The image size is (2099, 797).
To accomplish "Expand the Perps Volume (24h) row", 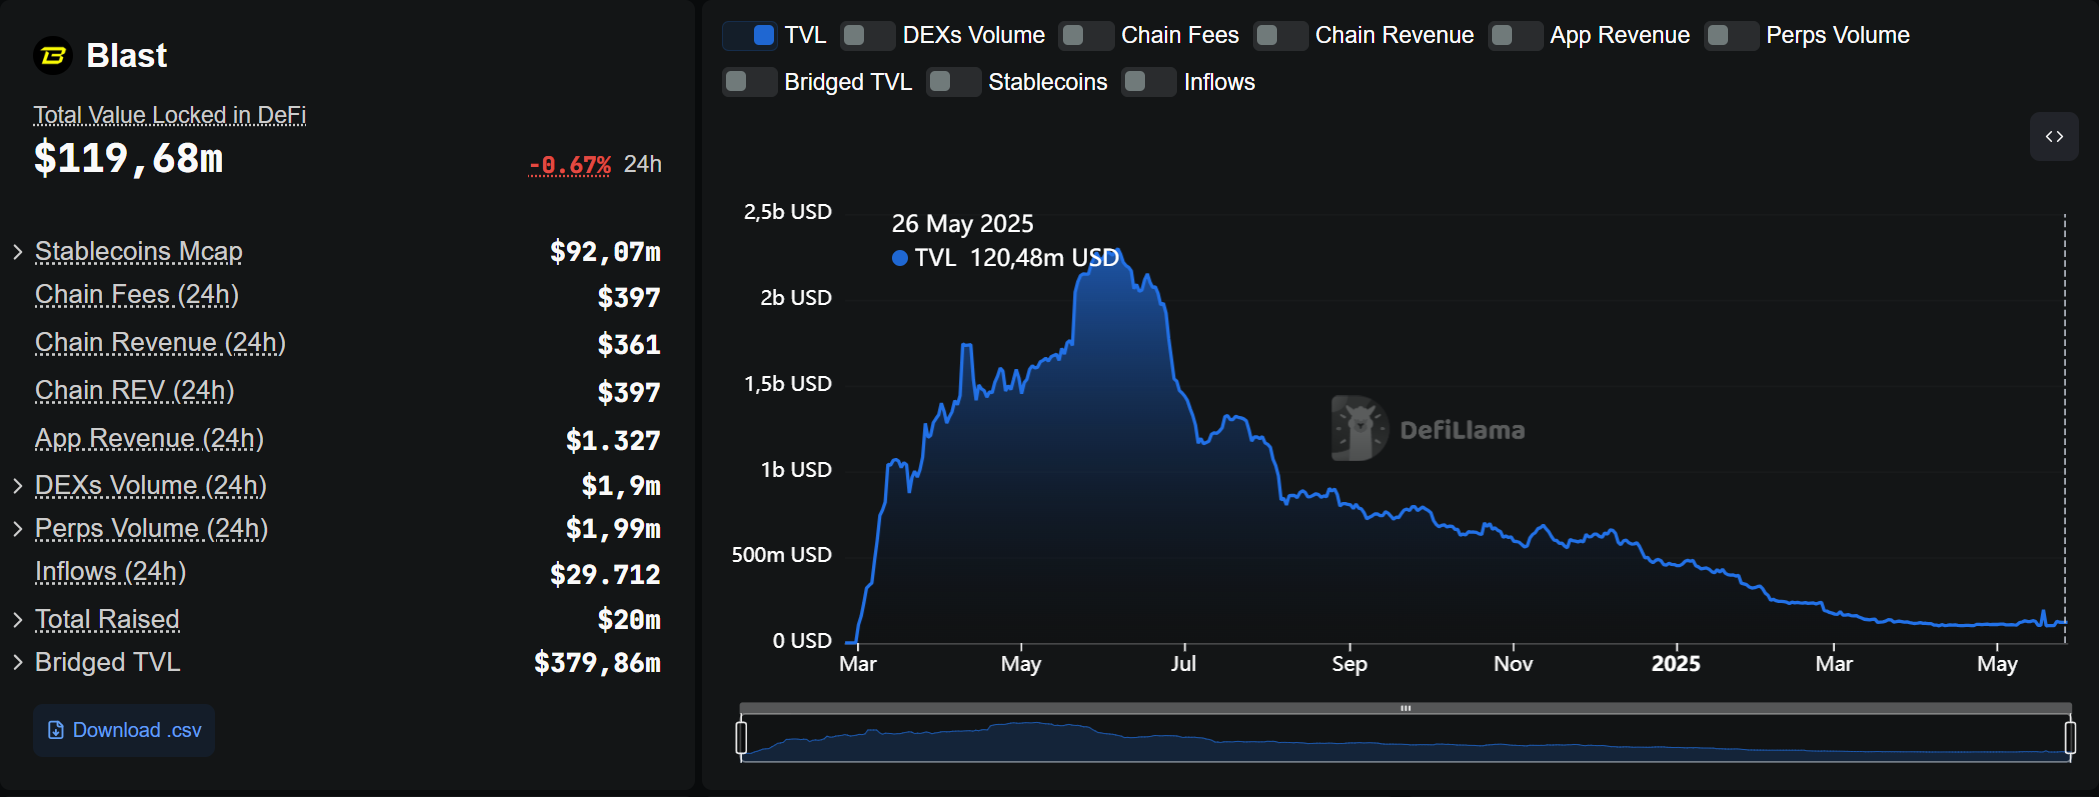I will click(17, 529).
